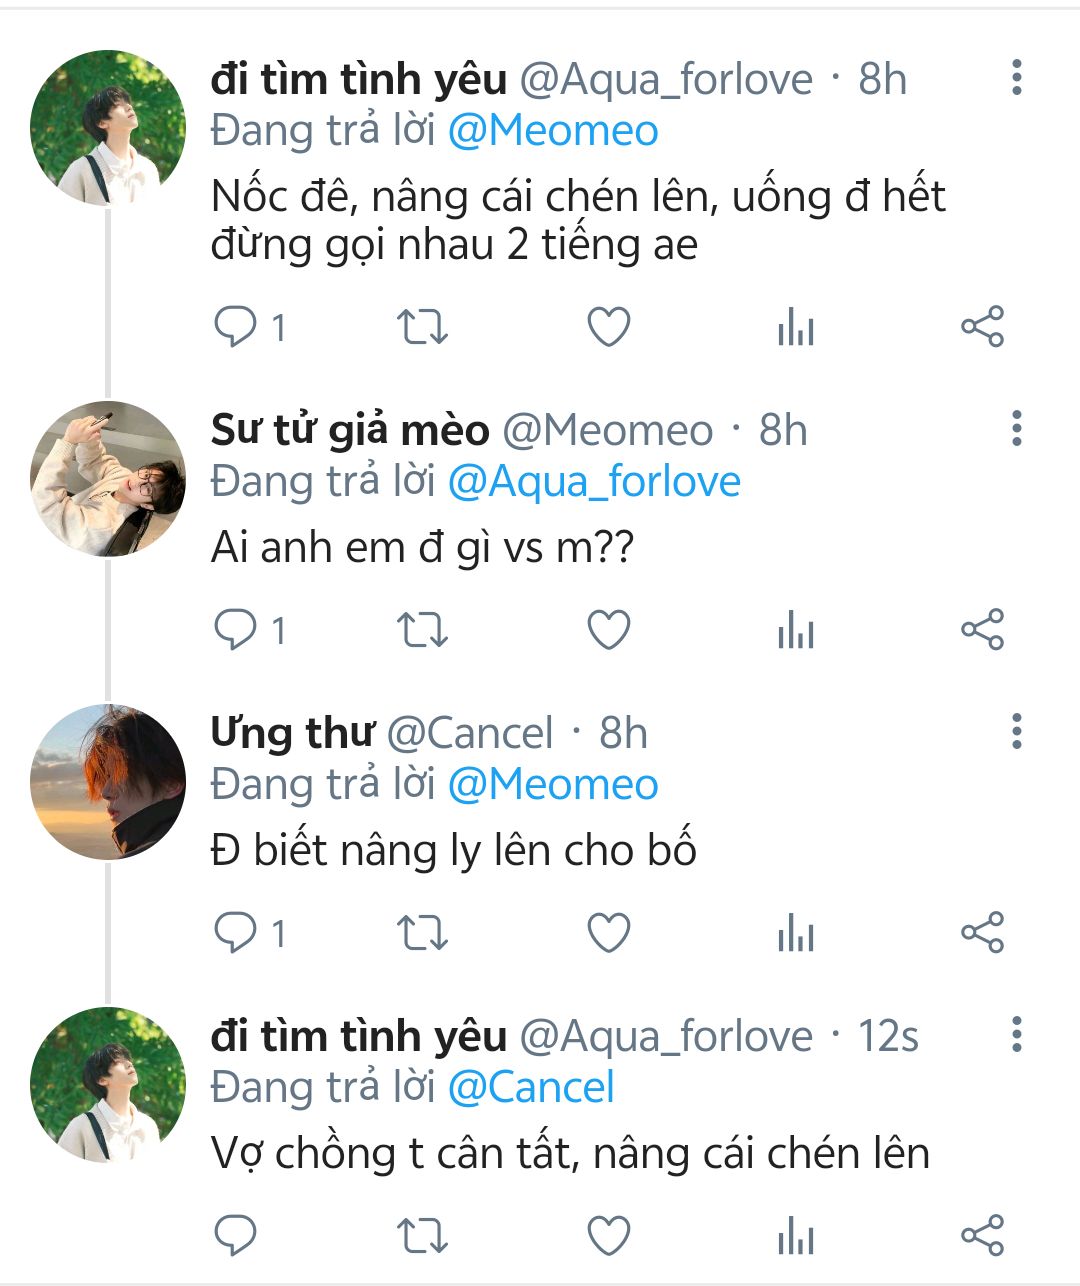Viewport: 1080px width, 1286px height.
Task: Like the first tweet by @Aqua_forlove
Action: (x=608, y=327)
